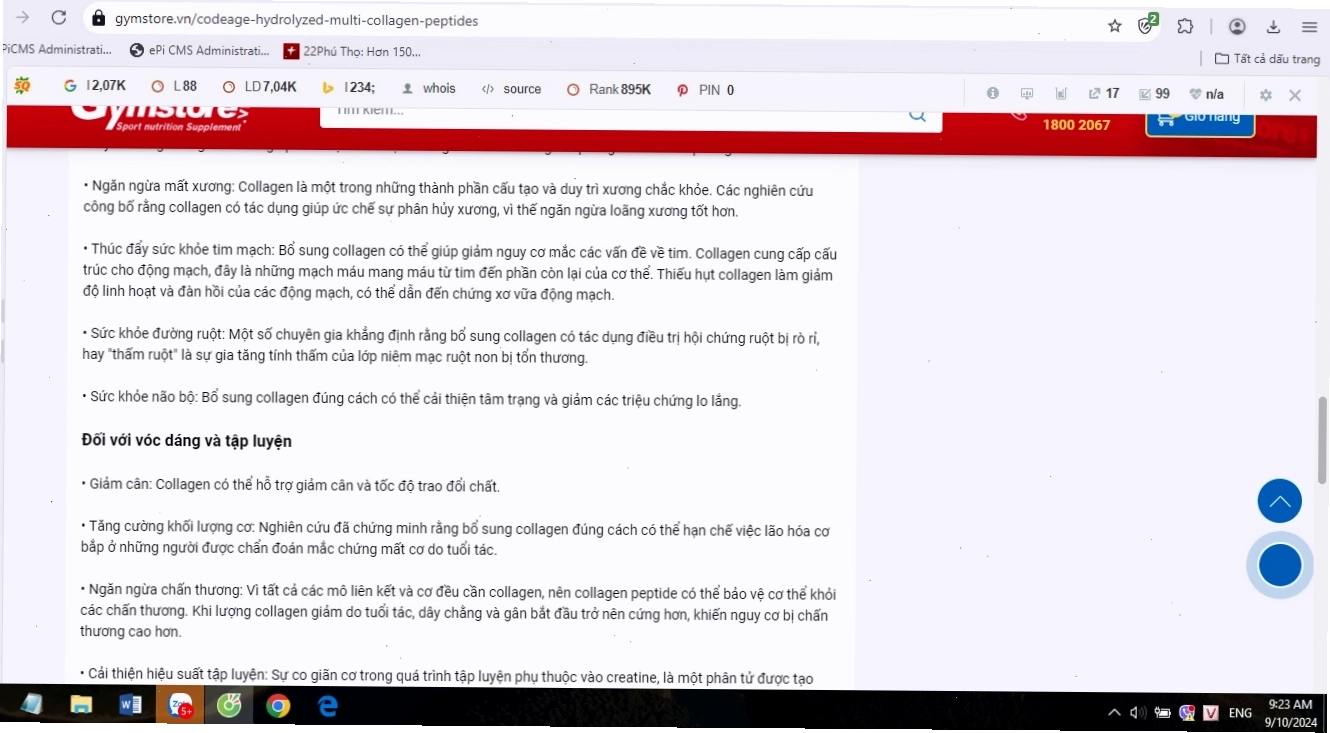The width and height of the screenshot is (1330, 733).
Task: Click the external links count 17
Action: (1104, 94)
